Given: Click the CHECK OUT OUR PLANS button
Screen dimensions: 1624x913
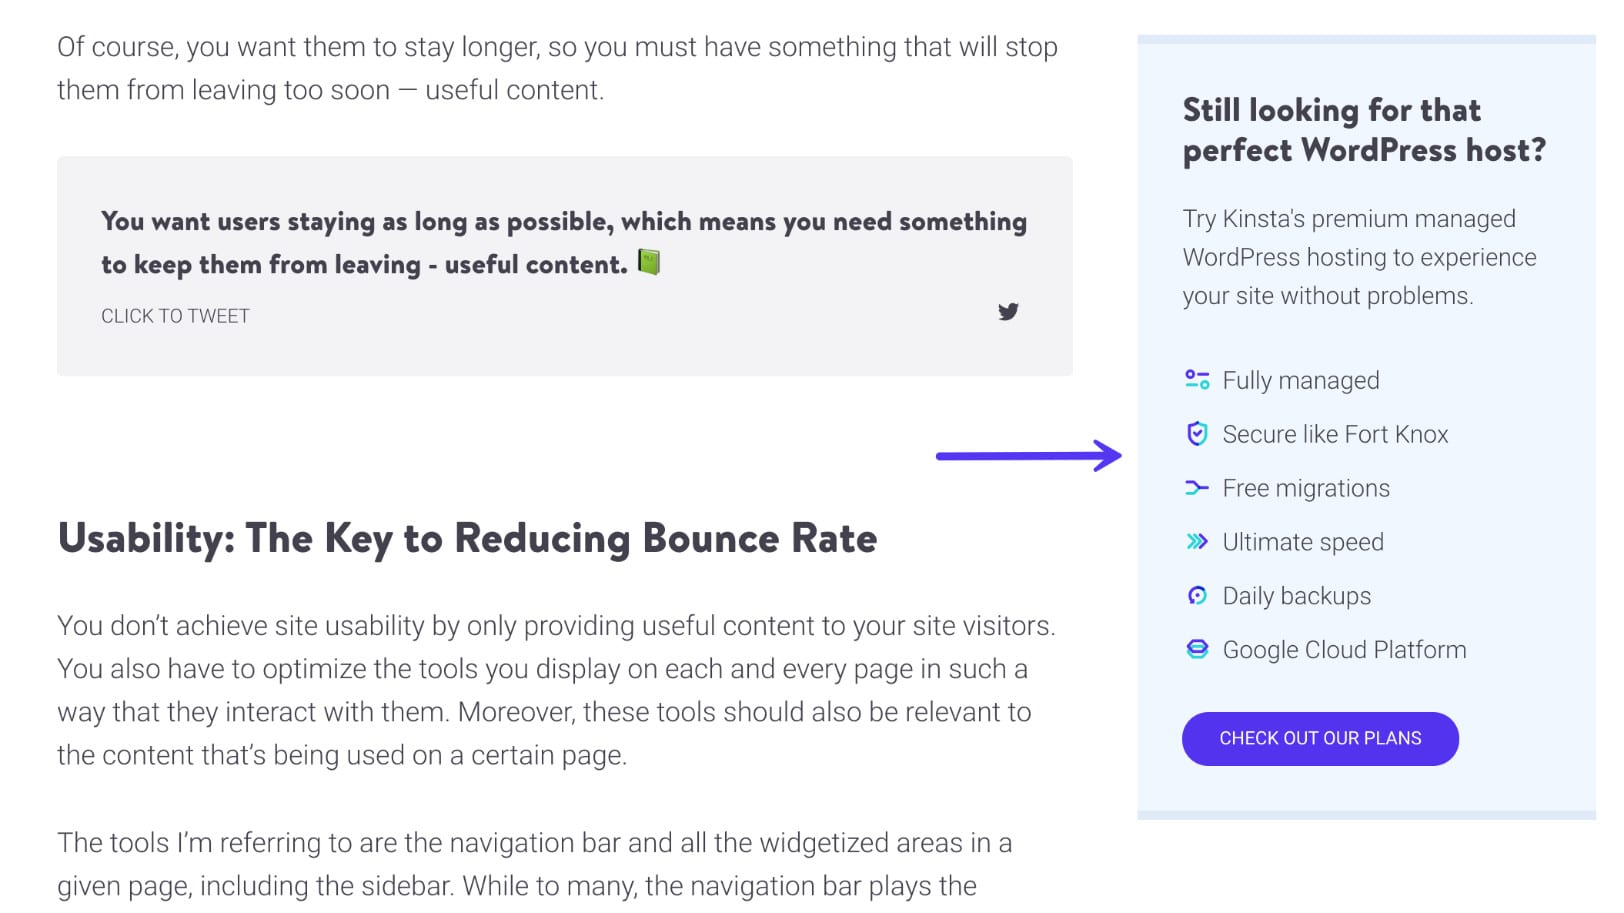Looking at the screenshot, I should [1320, 738].
